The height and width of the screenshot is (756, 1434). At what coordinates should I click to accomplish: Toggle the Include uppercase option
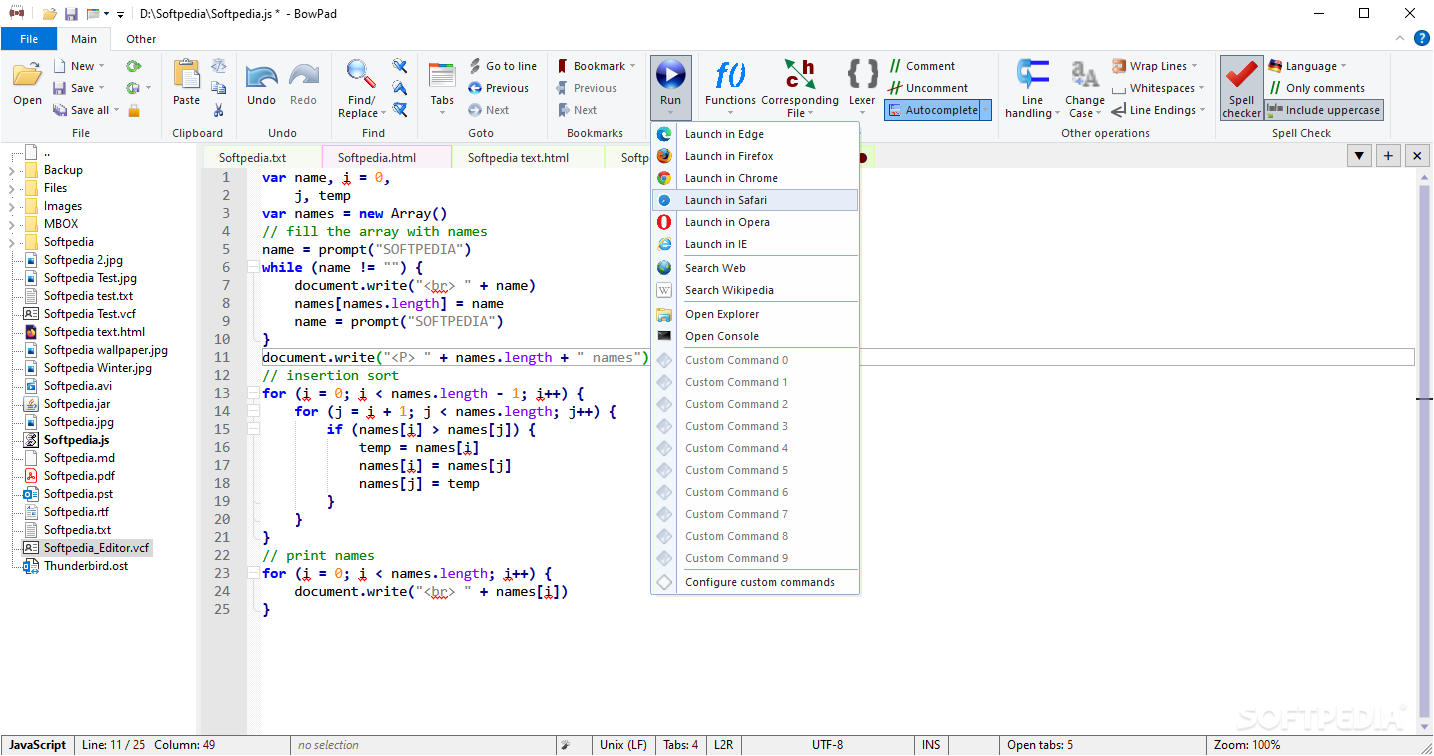[1324, 110]
